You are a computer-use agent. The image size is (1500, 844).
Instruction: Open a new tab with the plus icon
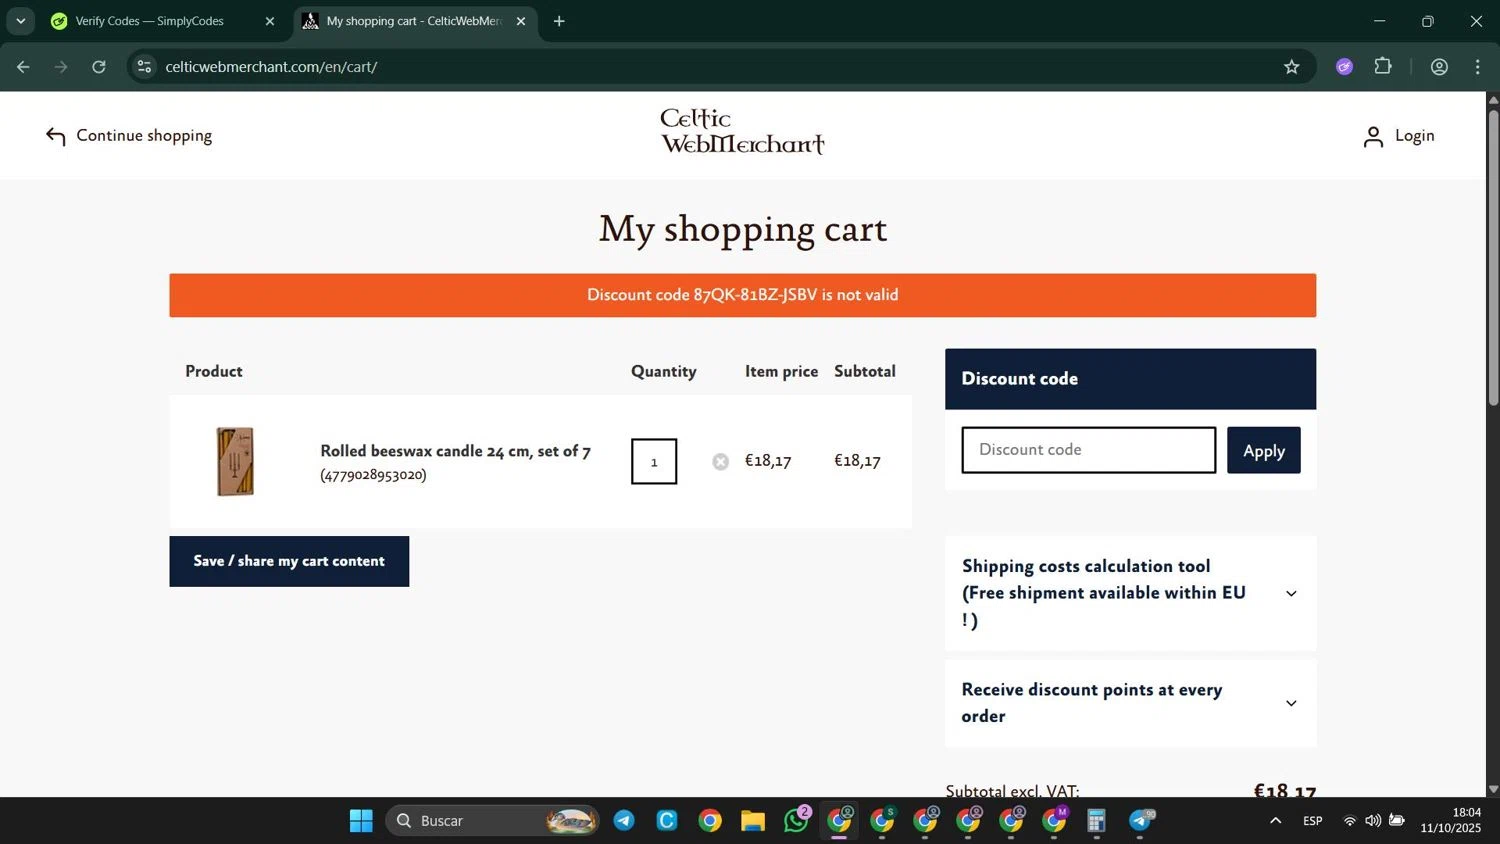click(x=559, y=21)
